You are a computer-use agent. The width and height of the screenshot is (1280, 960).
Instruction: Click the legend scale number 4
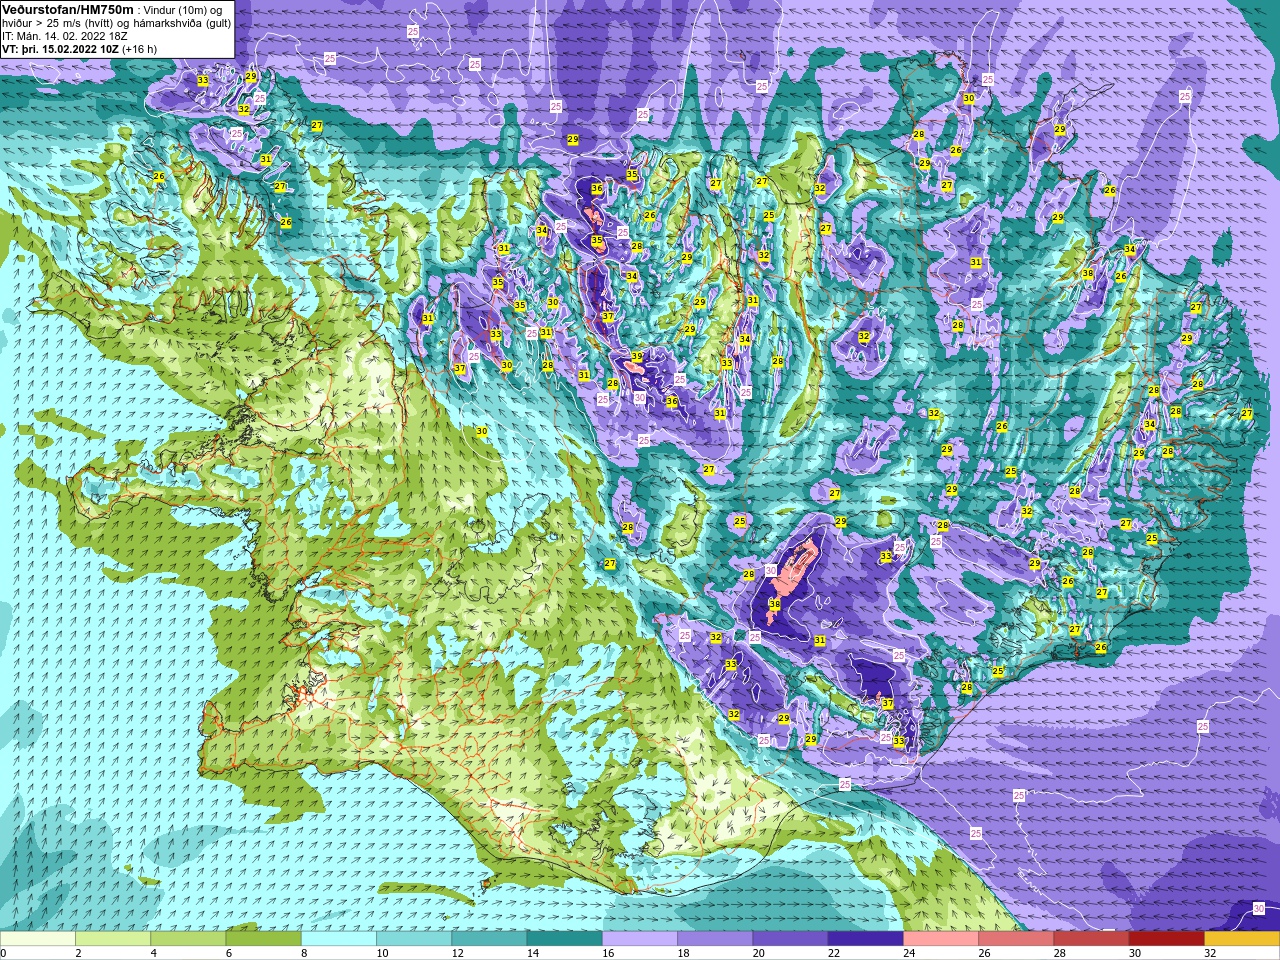153,953
